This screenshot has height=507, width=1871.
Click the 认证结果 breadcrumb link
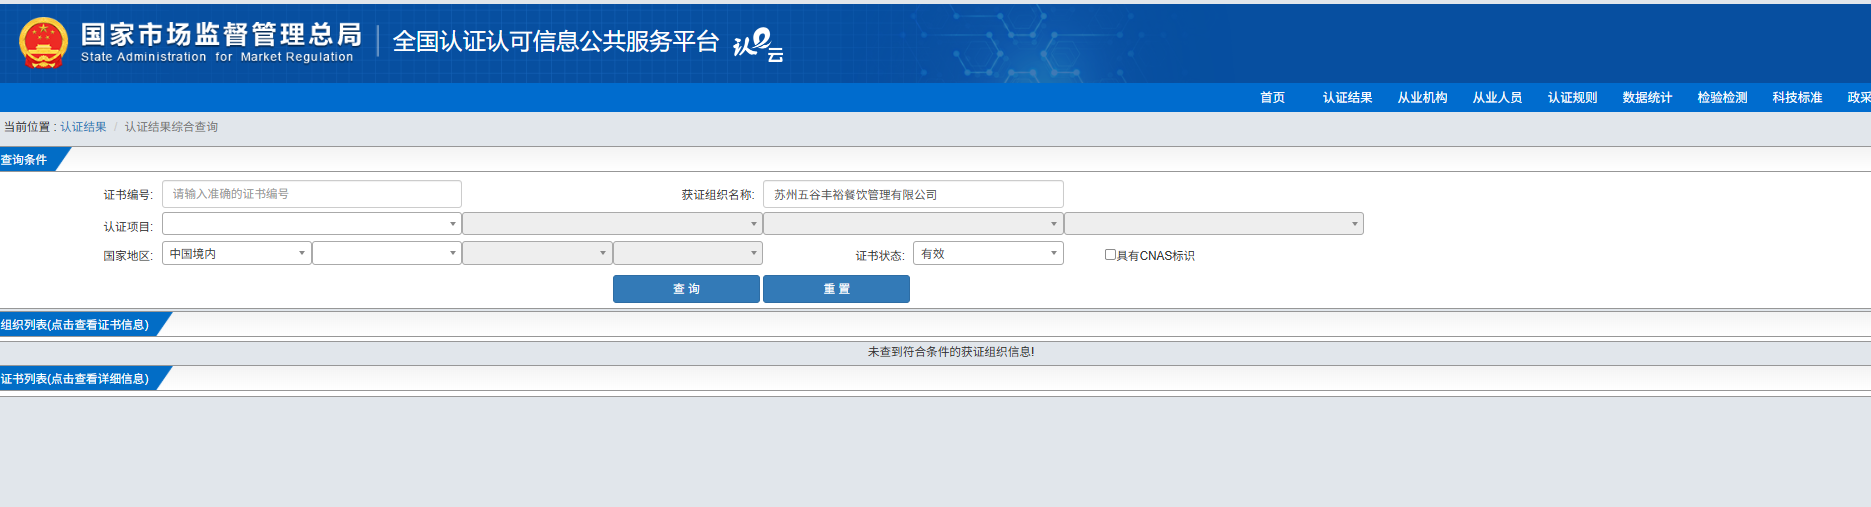tap(83, 127)
